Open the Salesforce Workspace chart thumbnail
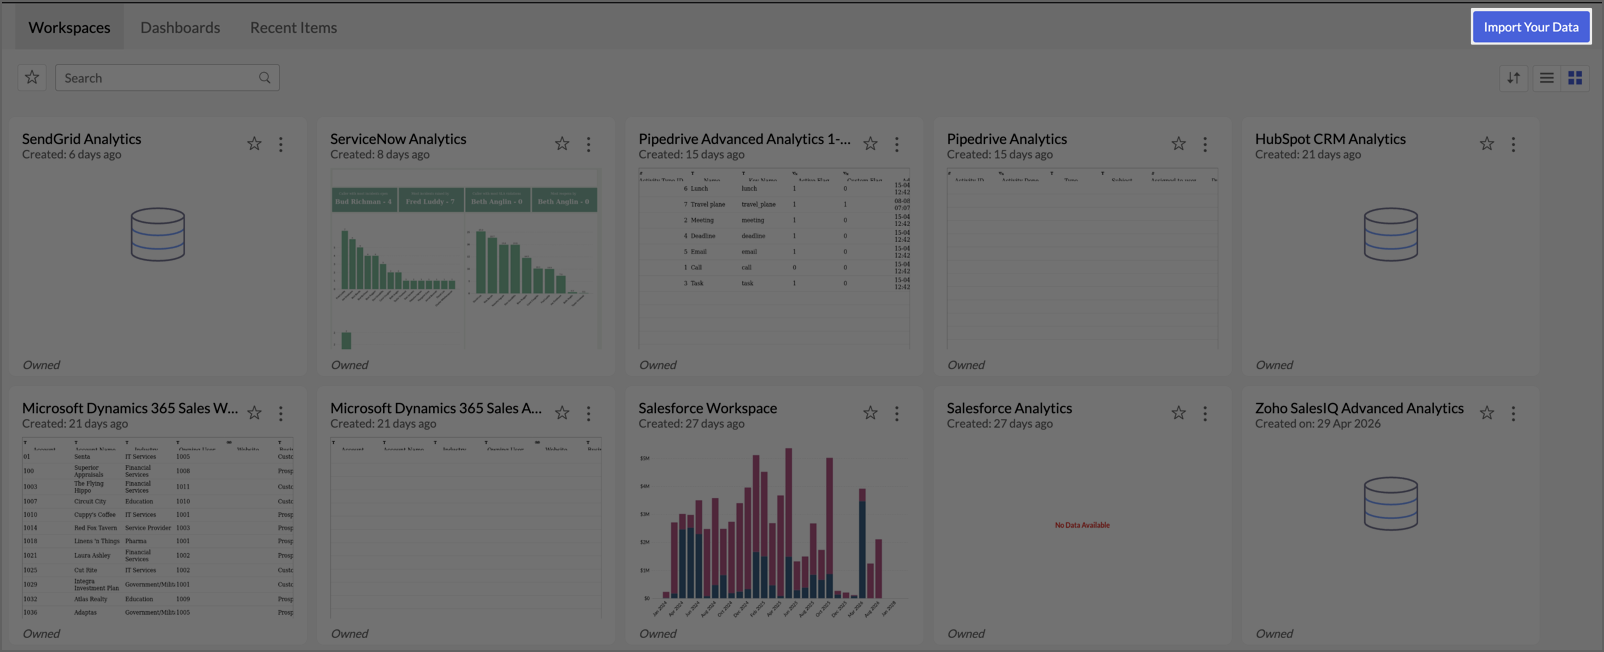The image size is (1604, 652). (x=774, y=531)
